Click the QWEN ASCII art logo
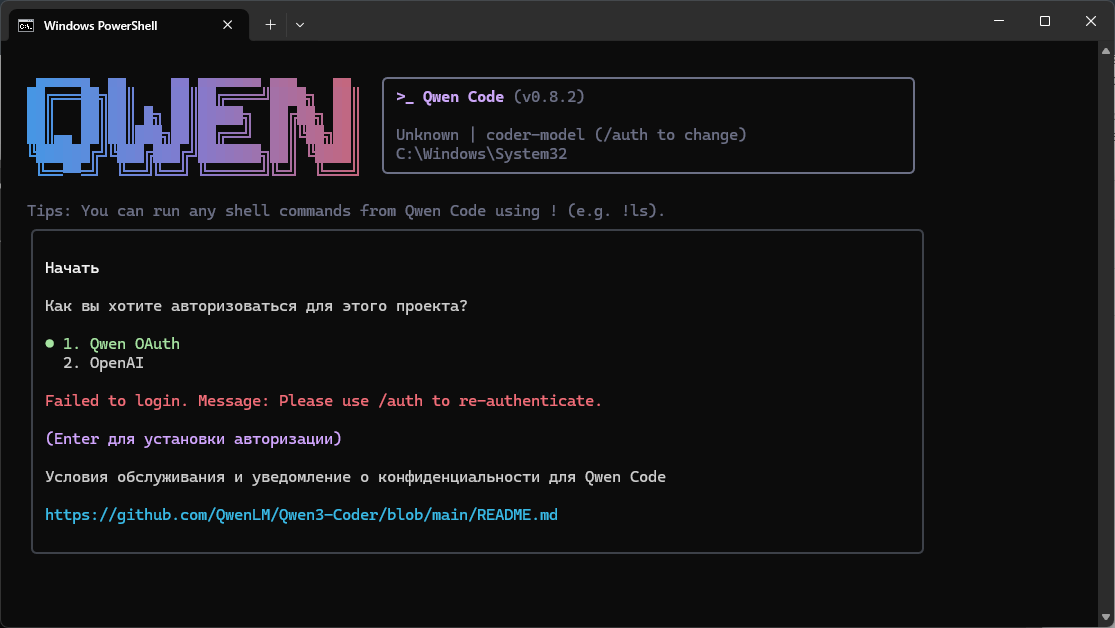This screenshot has height=628, width=1115. click(x=191, y=124)
